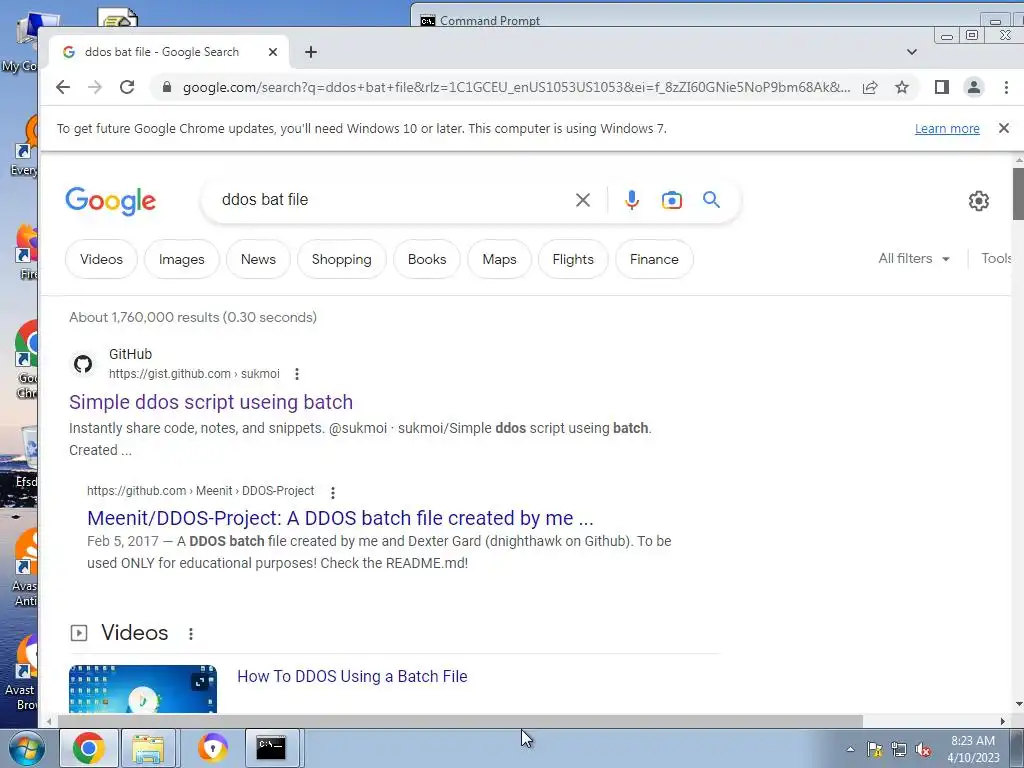This screenshot has width=1024, height=768.
Task: Select the Finance filter
Action: (x=654, y=259)
